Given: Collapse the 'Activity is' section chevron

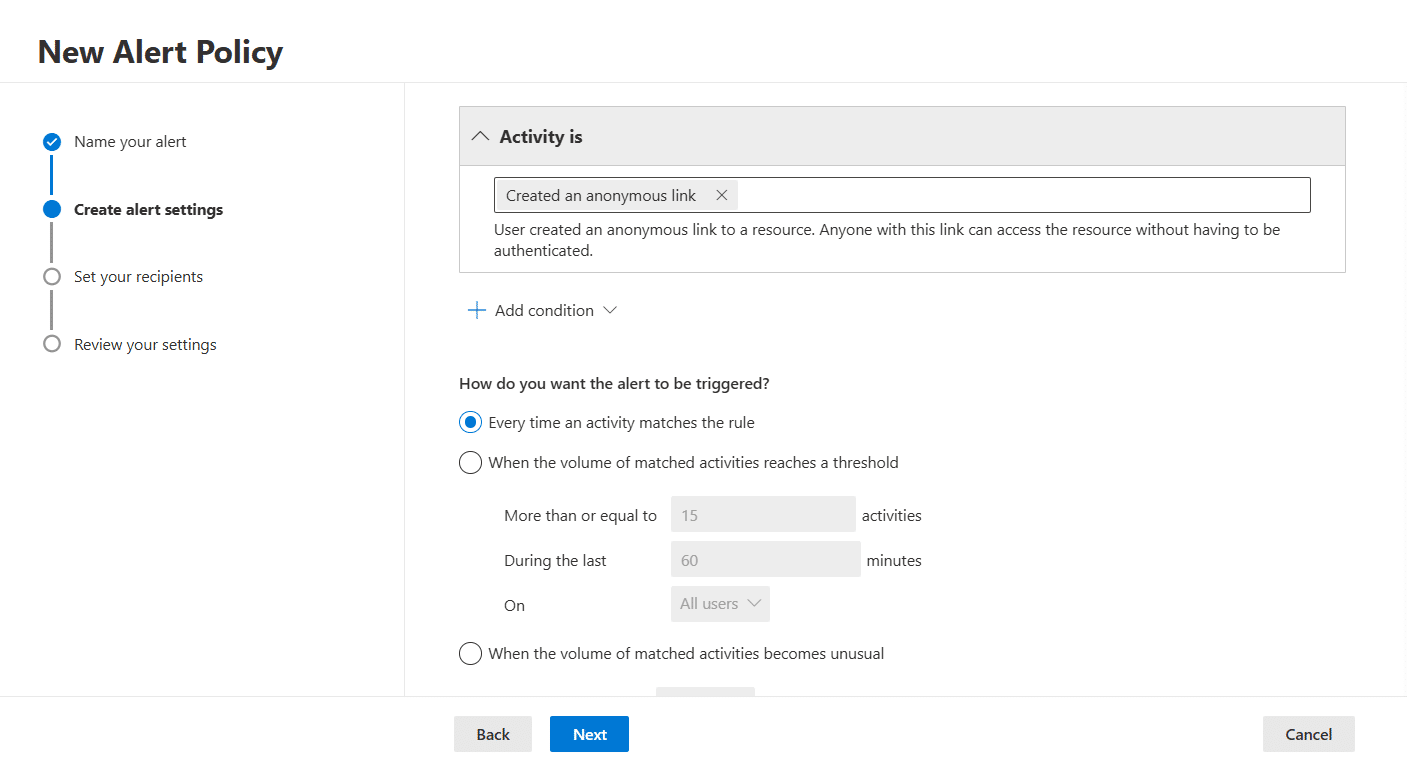Looking at the screenshot, I should 480,137.
